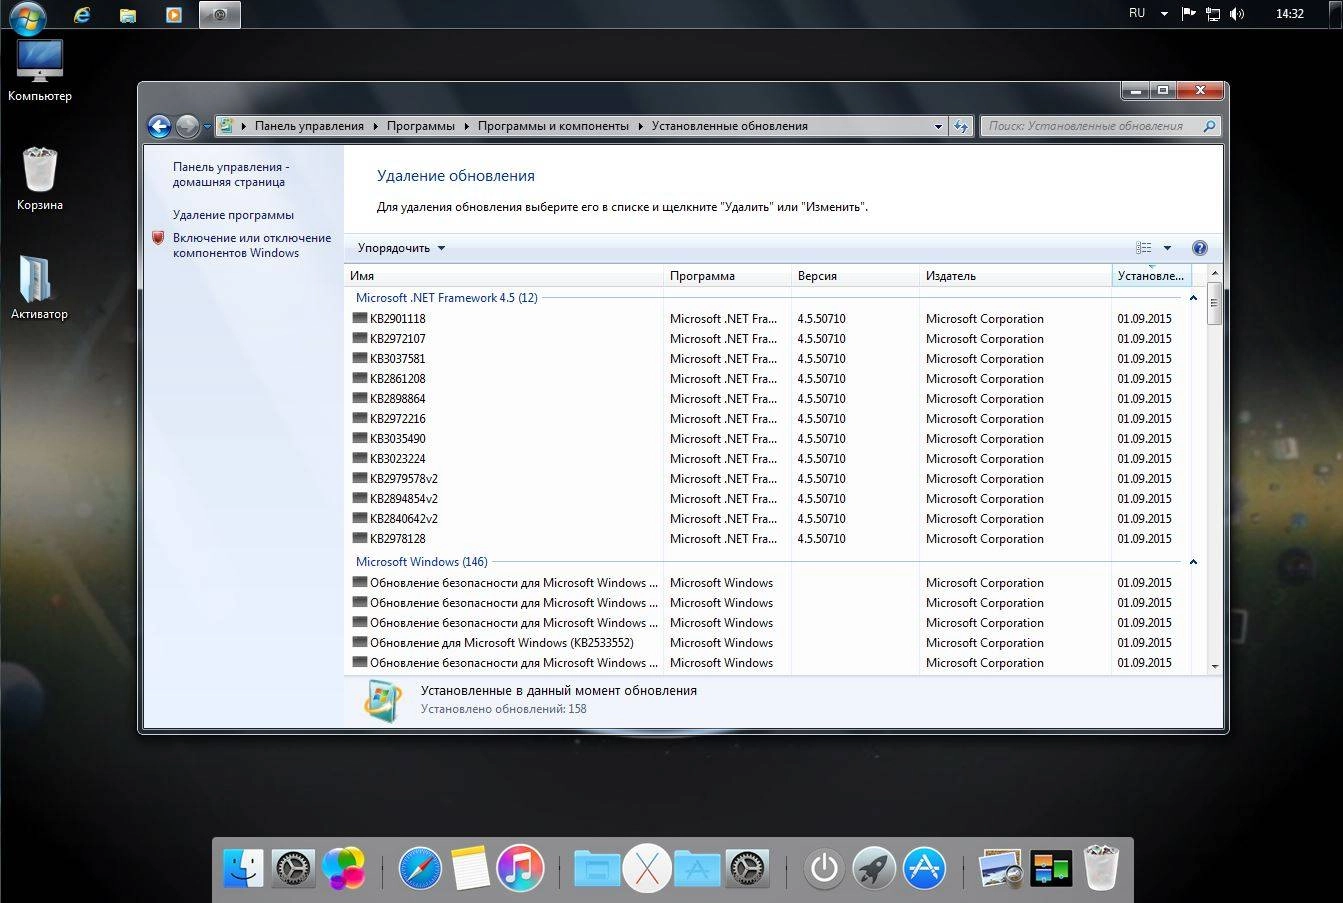Open the yellow Notes dock icon
Image resolution: width=1343 pixels, height=903 pixels.
tap(470, 868)
